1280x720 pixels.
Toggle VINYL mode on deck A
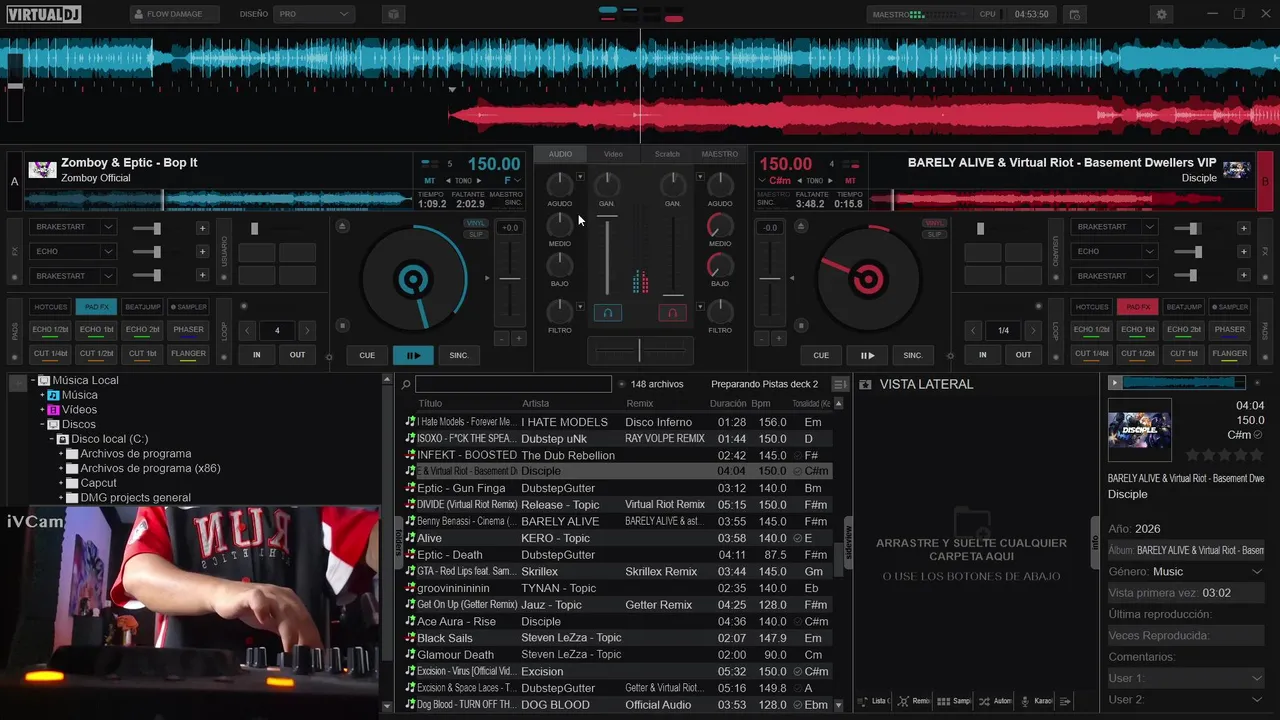pyautogui.click(x=476, y=223)
